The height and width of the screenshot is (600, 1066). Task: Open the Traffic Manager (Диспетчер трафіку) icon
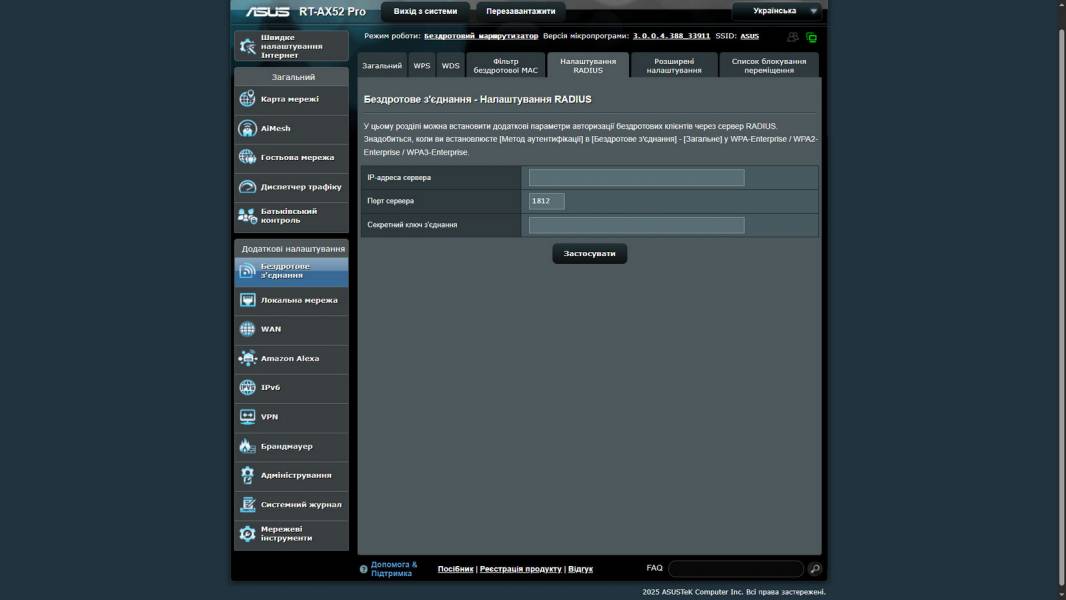(x=247, y=187)
